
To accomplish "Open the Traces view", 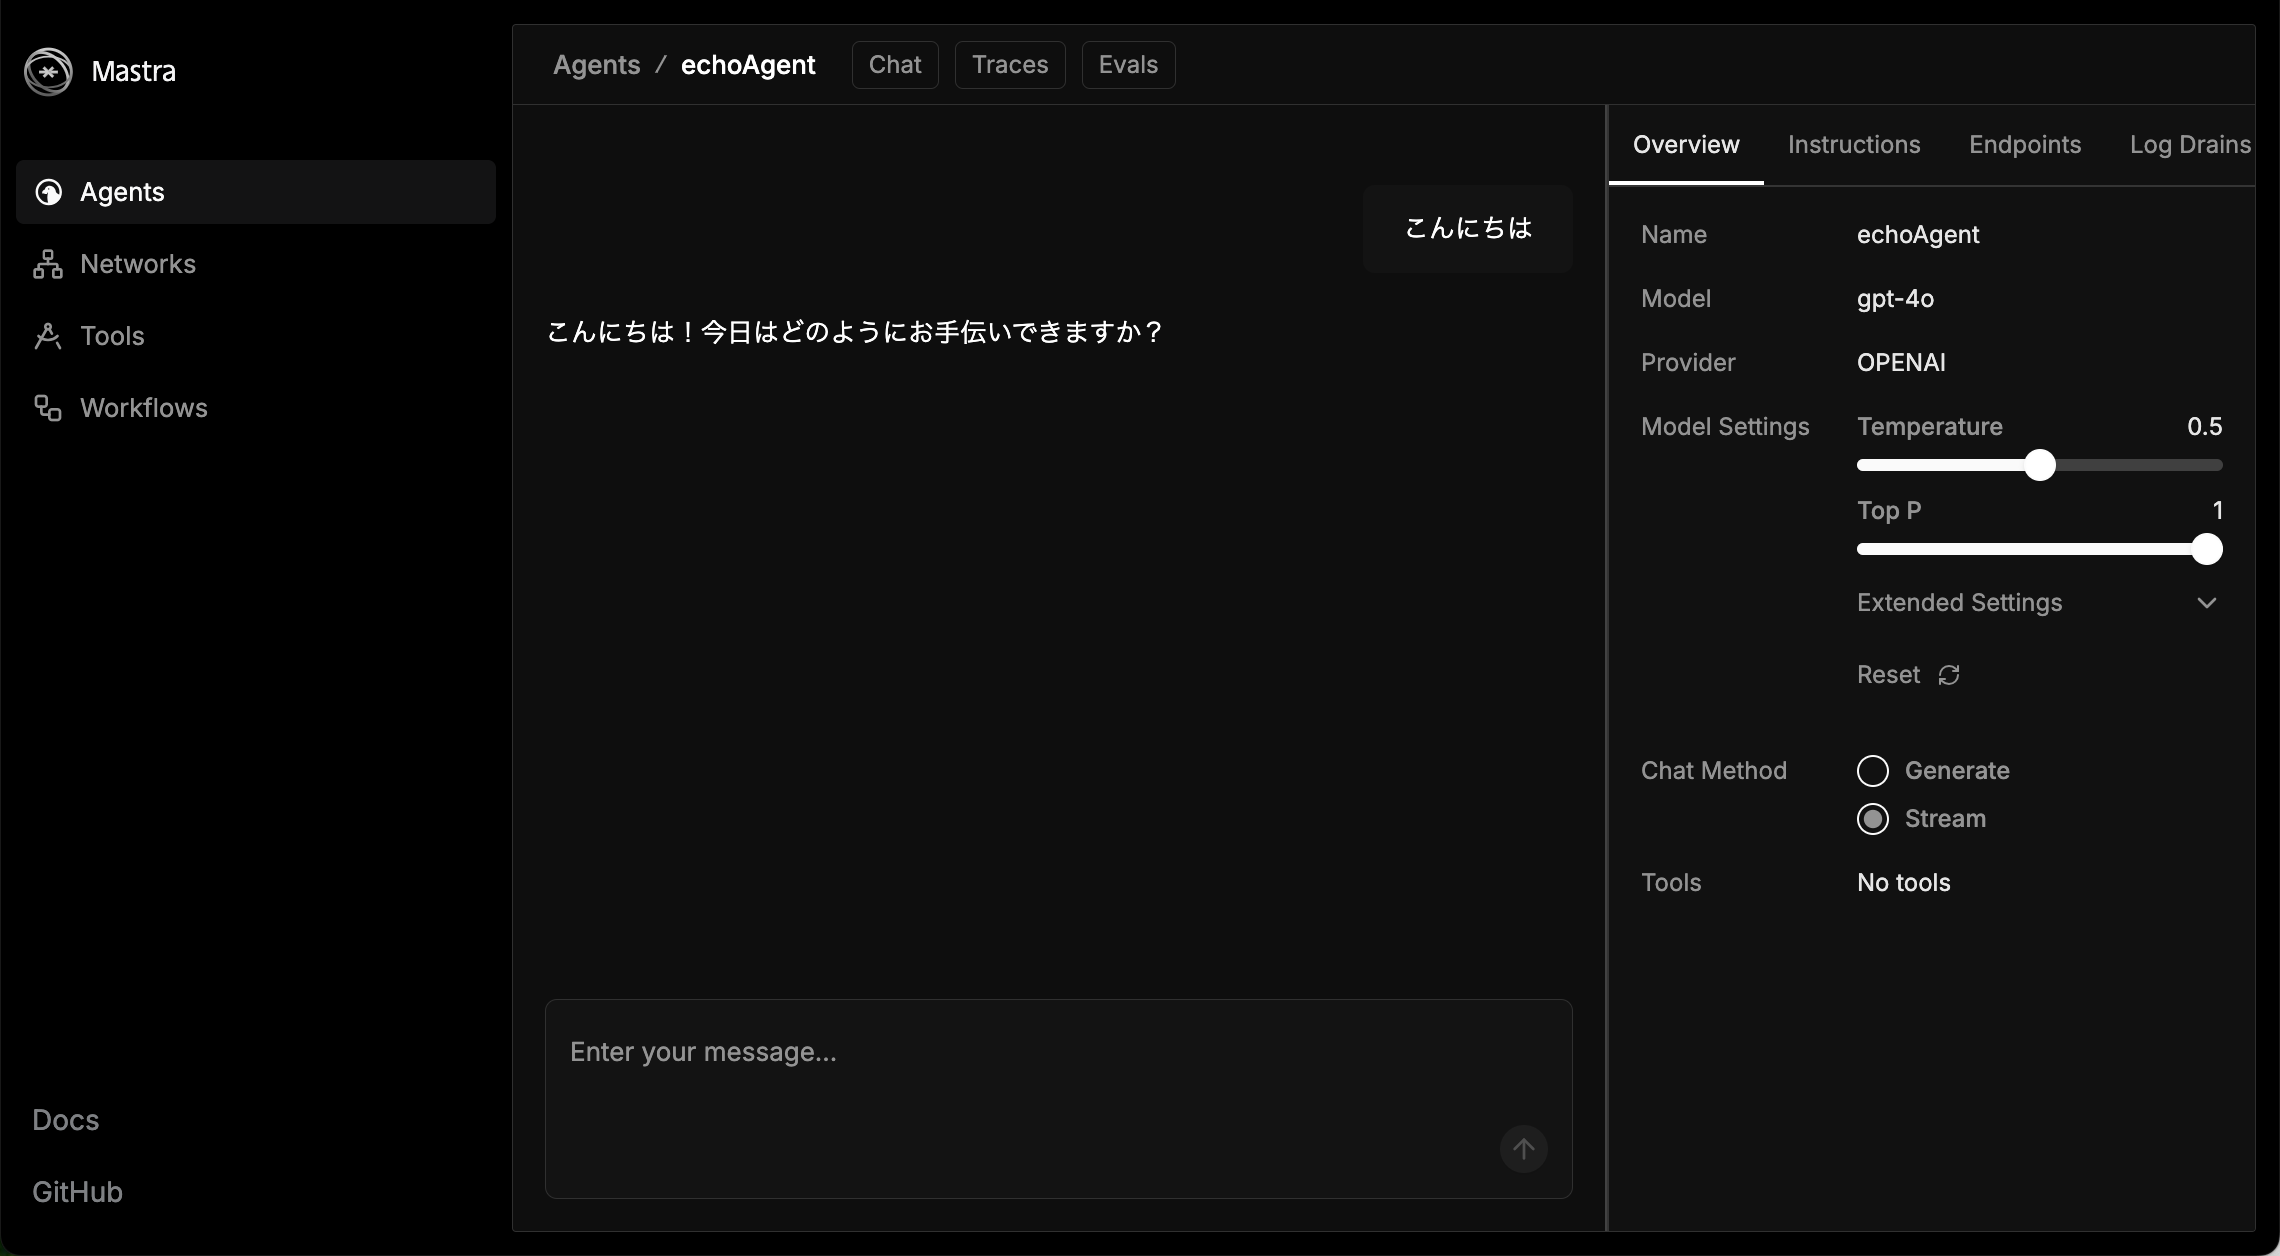I will click(1009, 65).
